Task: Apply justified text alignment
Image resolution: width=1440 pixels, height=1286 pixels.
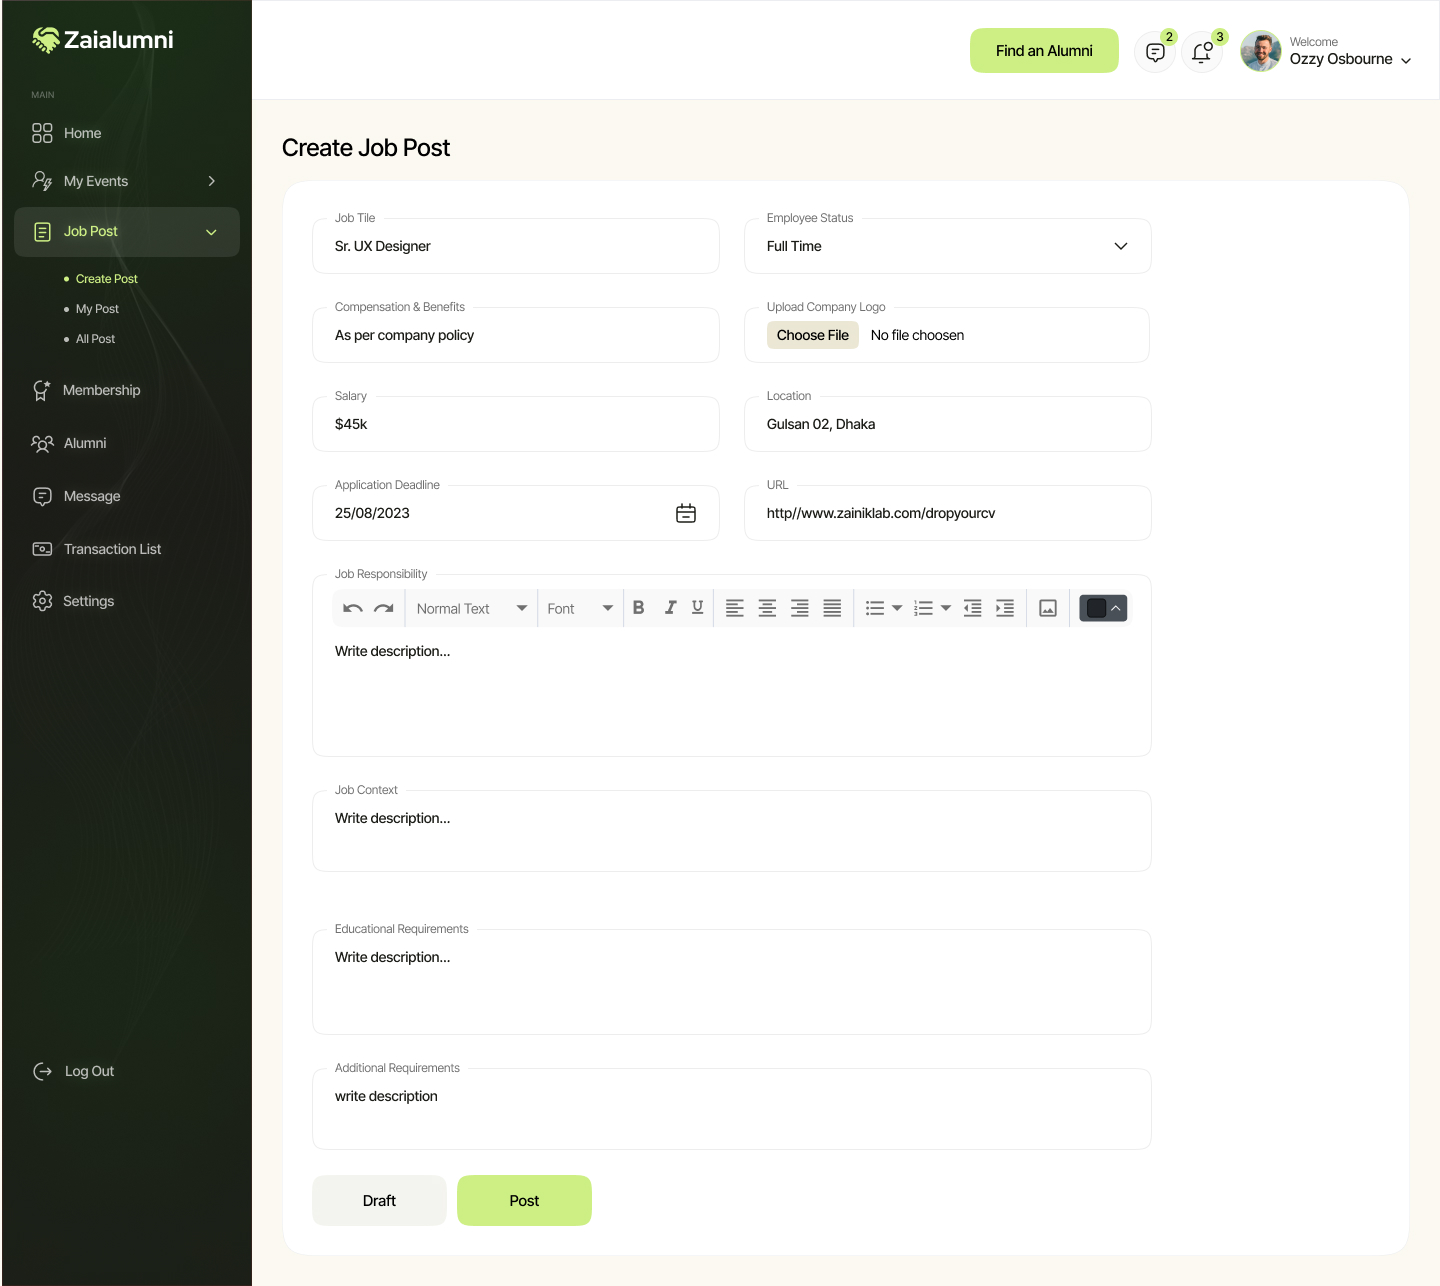Action: (x=832, y=607)
